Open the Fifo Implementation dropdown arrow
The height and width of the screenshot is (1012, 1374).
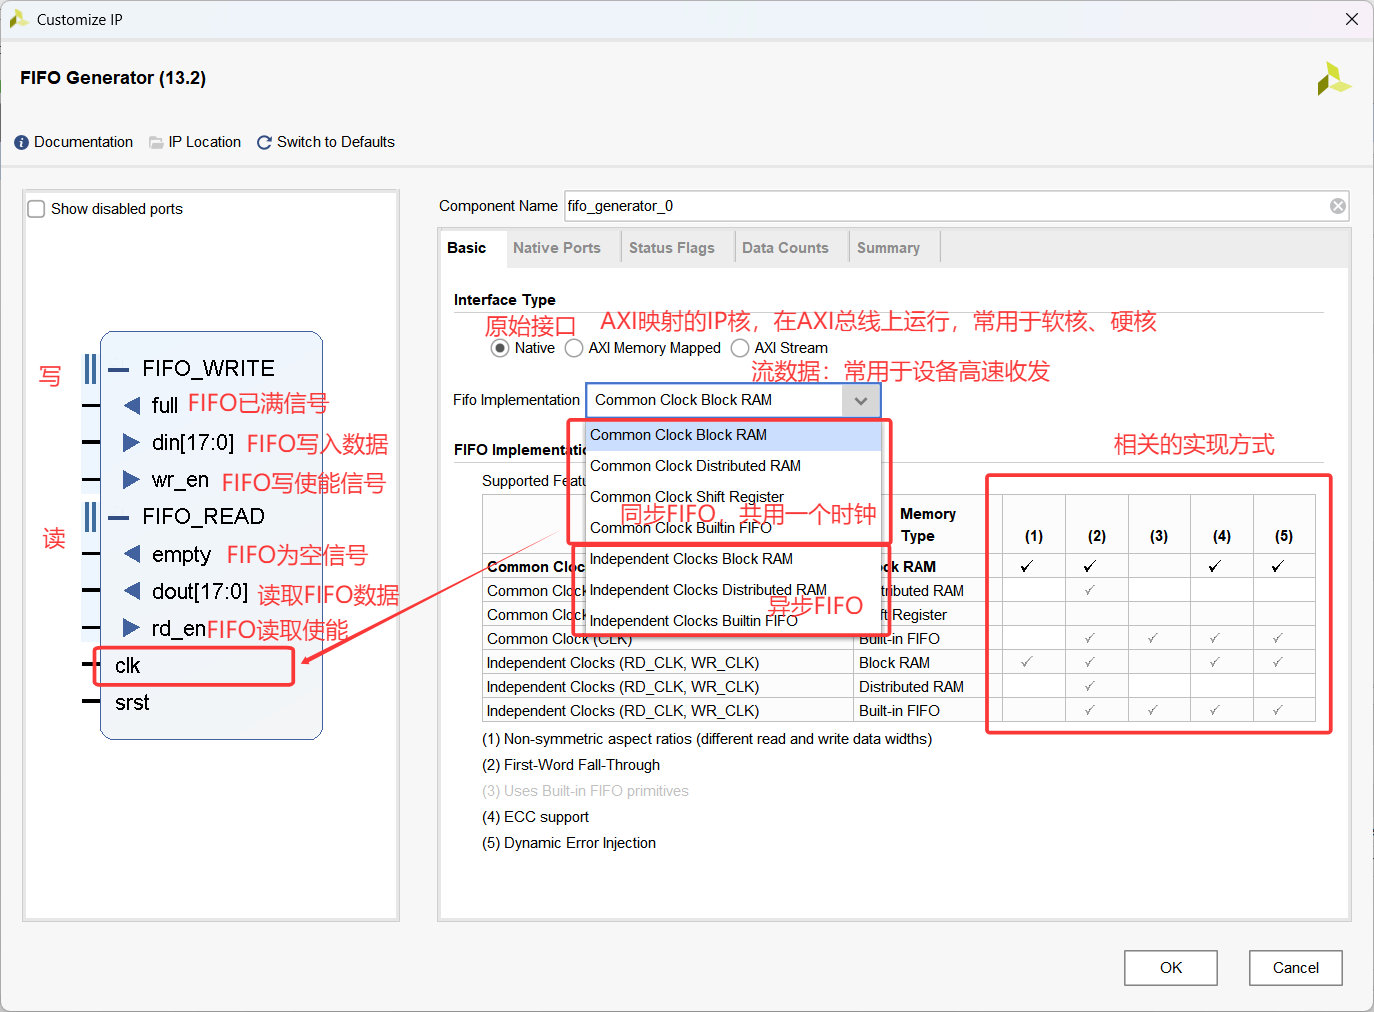click(x=861, y=400)
